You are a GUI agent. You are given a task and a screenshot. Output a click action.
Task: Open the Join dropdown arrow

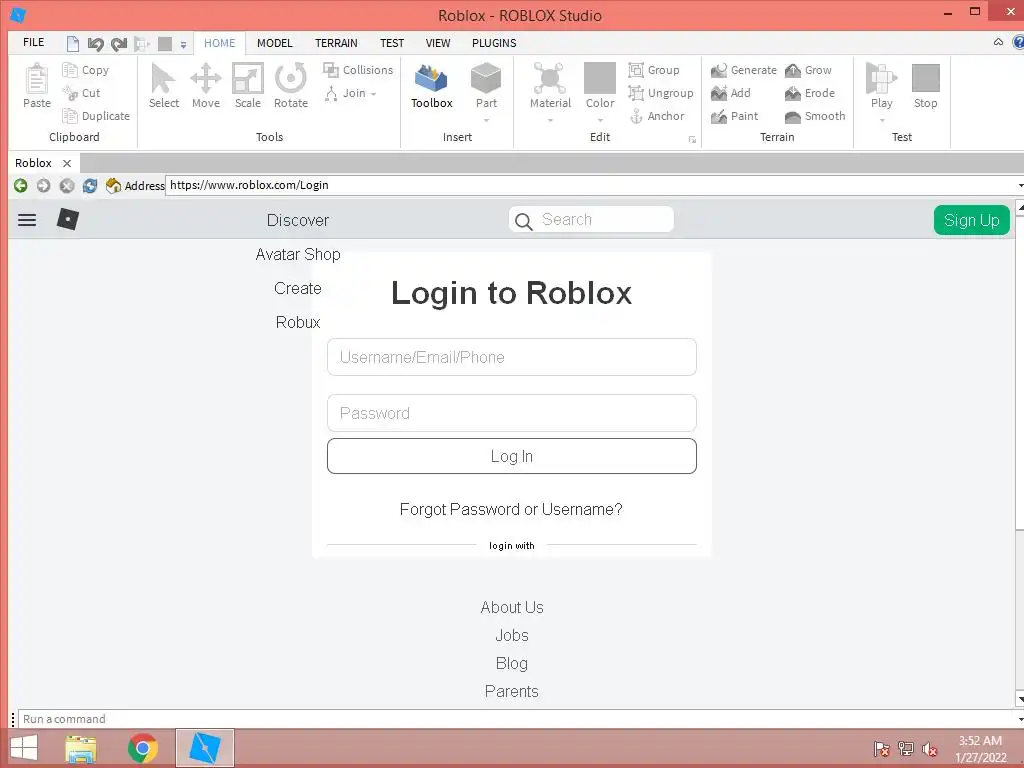coord(374,94)
